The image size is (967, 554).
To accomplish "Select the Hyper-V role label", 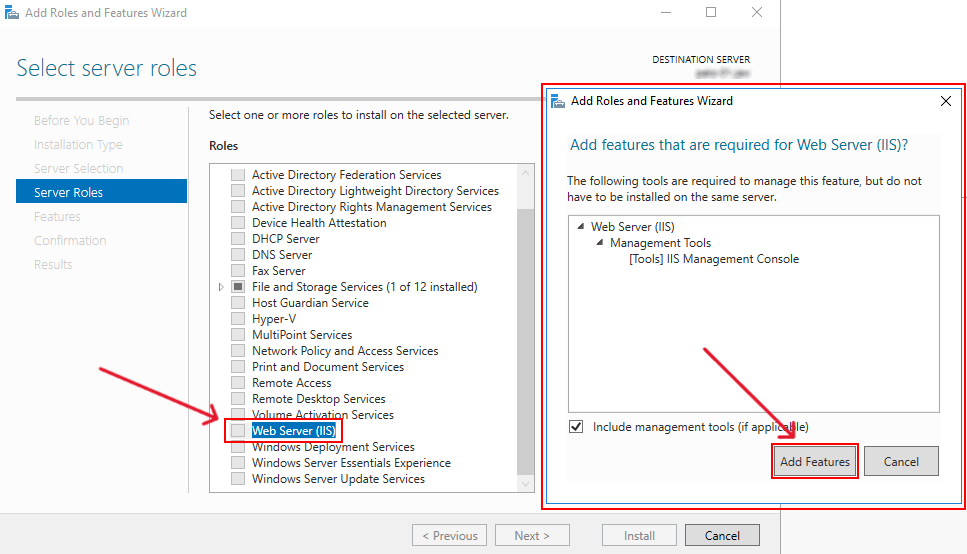I will point(274,319).
